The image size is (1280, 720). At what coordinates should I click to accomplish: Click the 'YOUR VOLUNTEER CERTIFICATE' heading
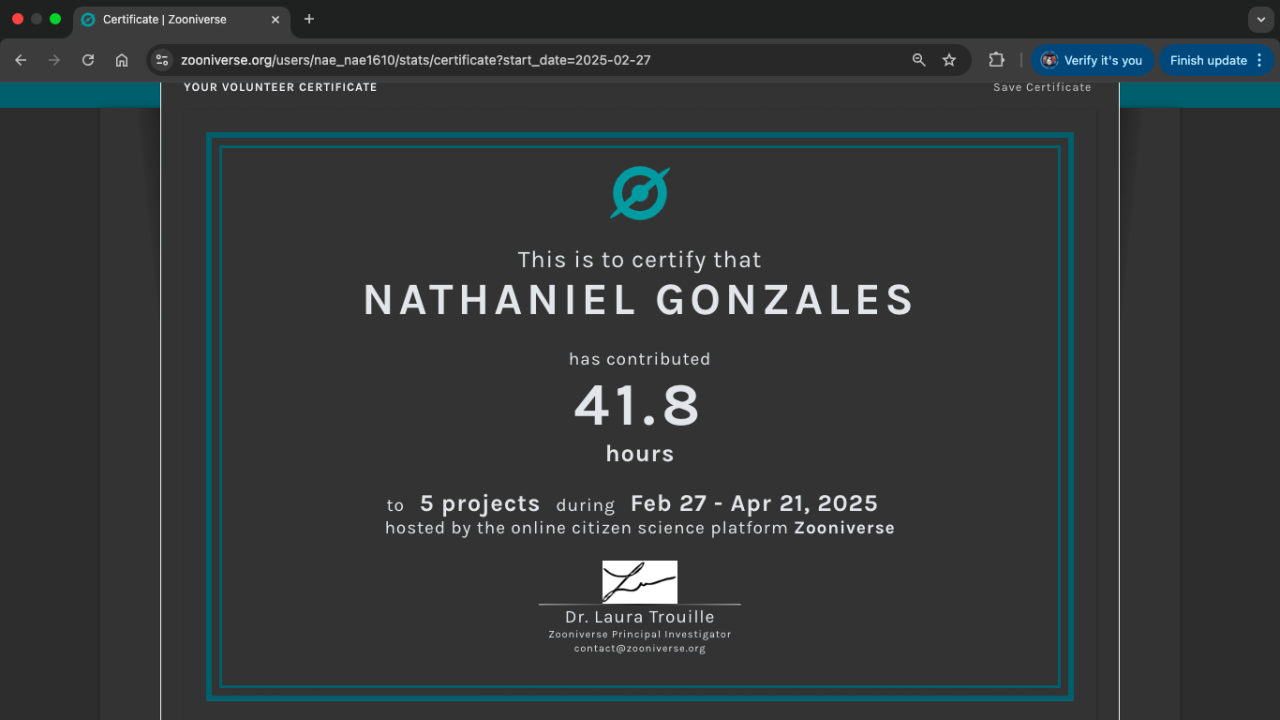pyautogui.click(x=281, y=87)
